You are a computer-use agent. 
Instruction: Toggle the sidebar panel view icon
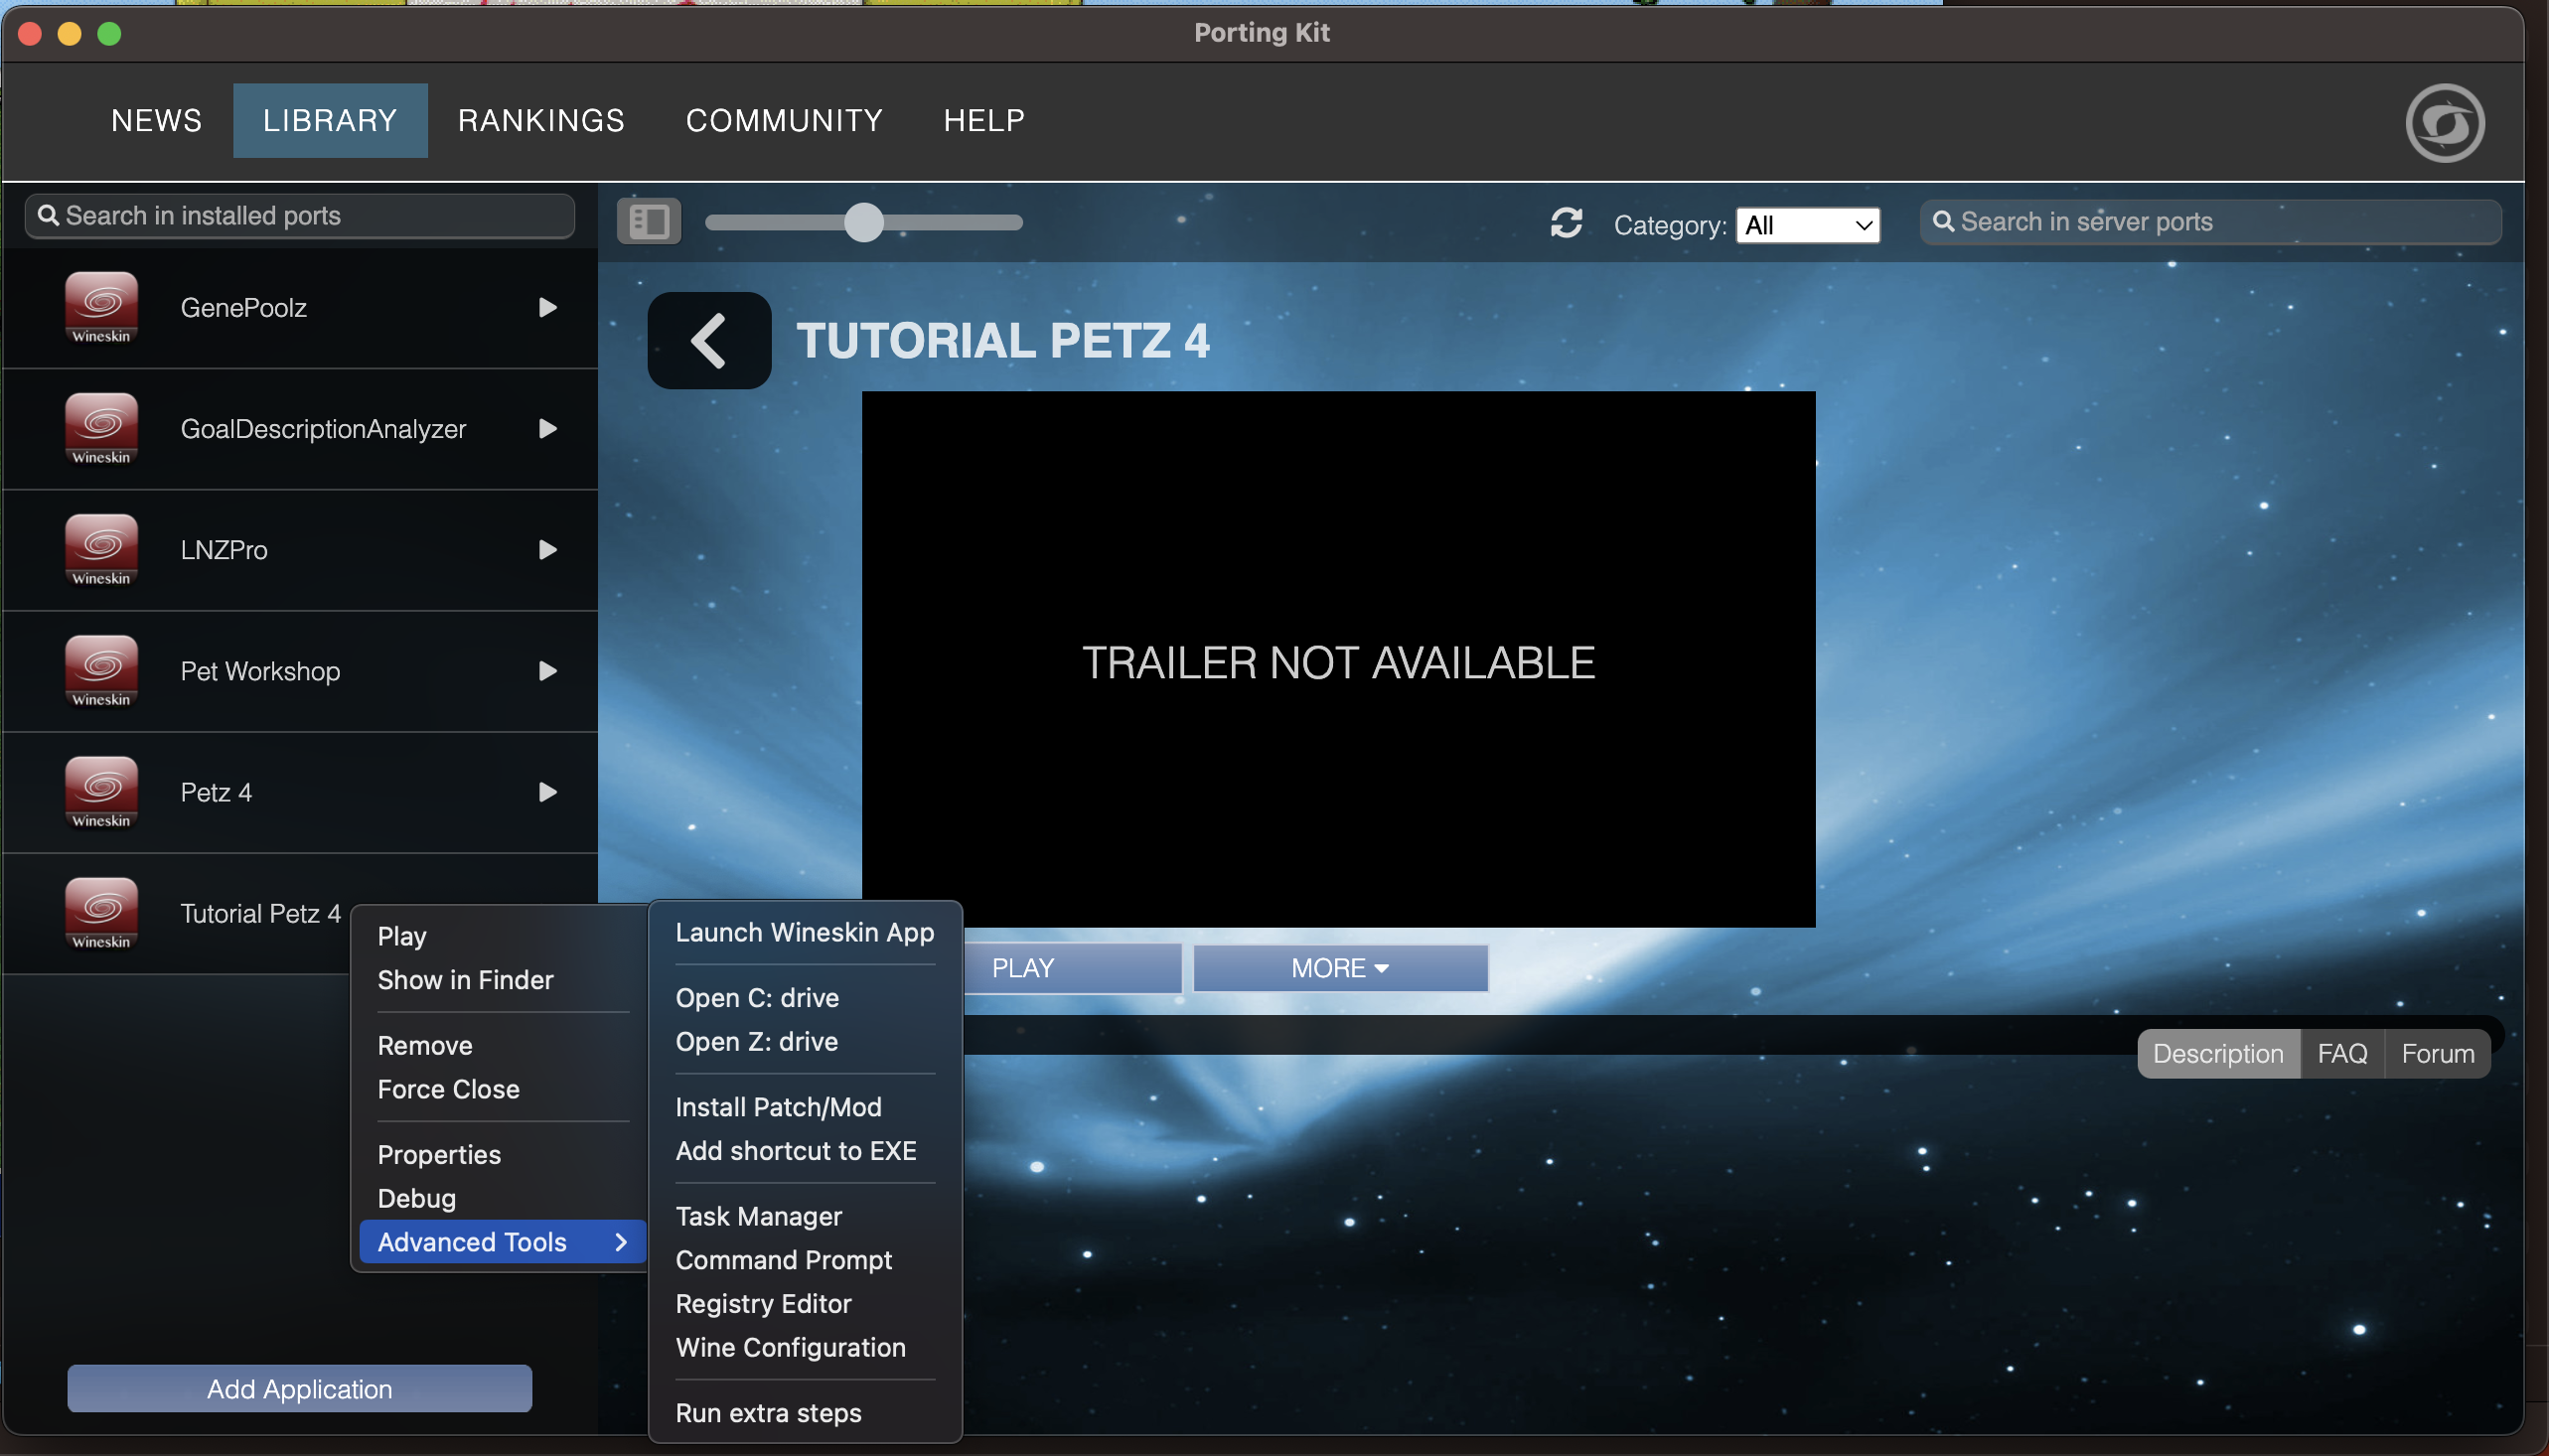pos(649,221)
